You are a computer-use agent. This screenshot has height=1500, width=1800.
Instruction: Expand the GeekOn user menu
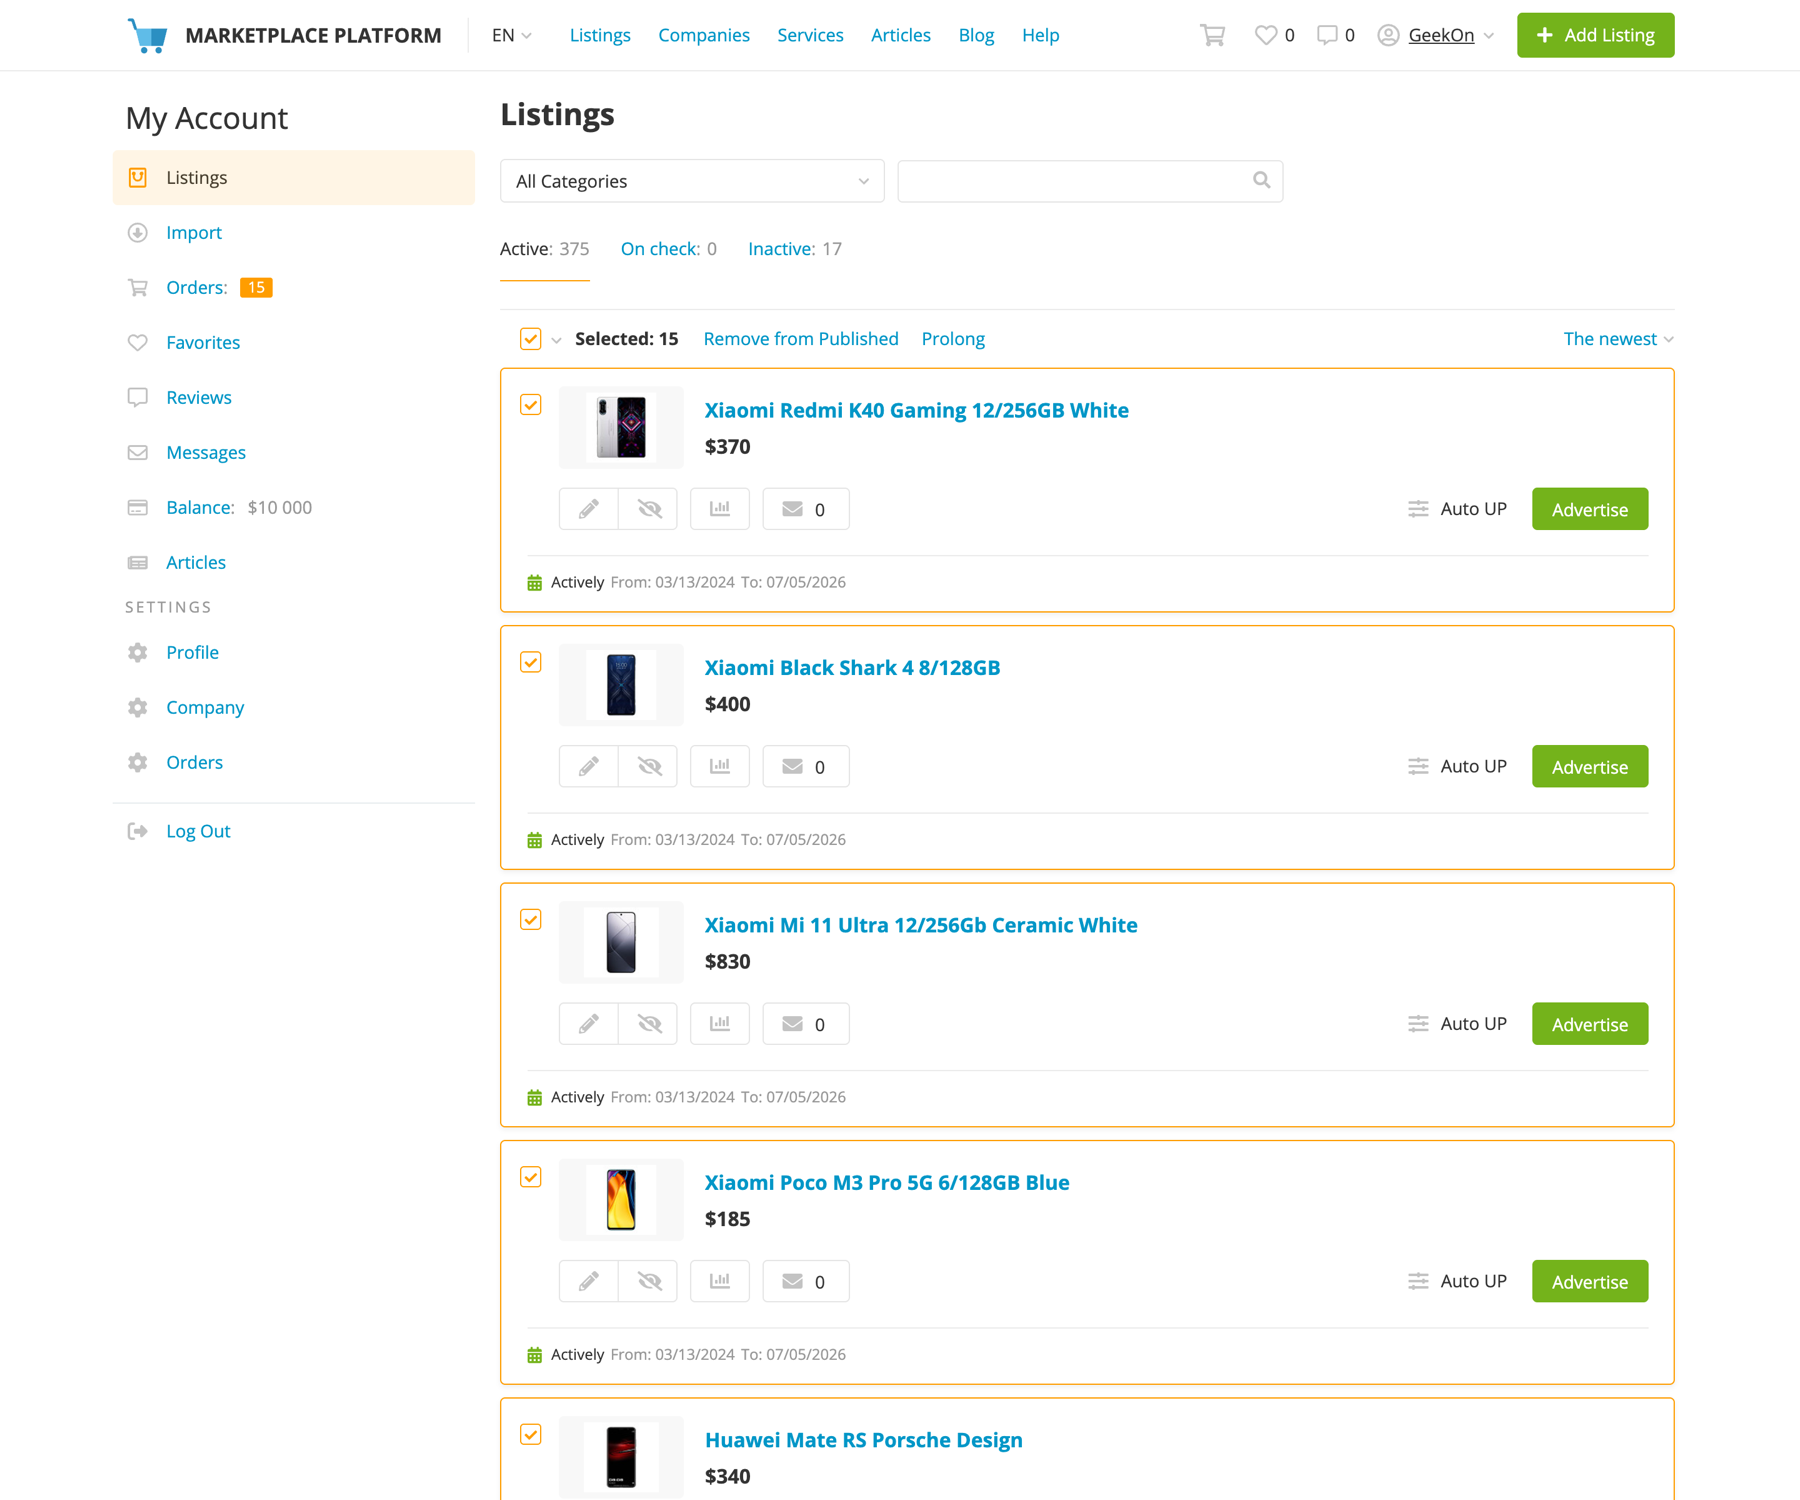pos(1436,35)
